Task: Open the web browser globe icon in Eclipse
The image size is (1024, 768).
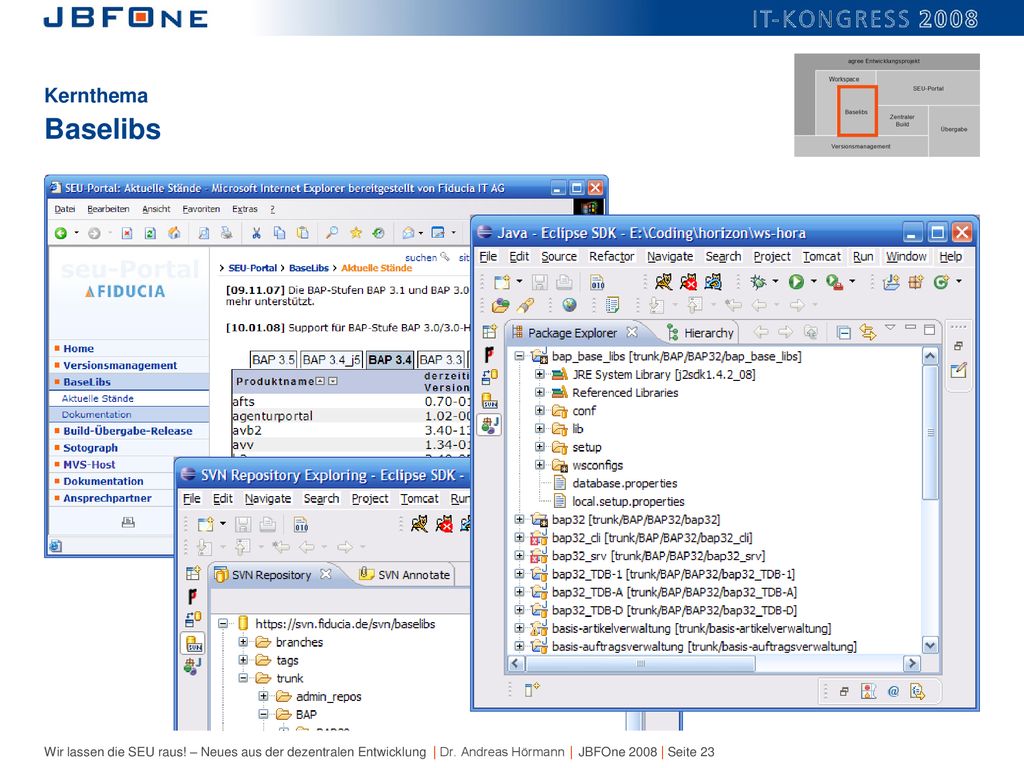Action: coord(569,305)
